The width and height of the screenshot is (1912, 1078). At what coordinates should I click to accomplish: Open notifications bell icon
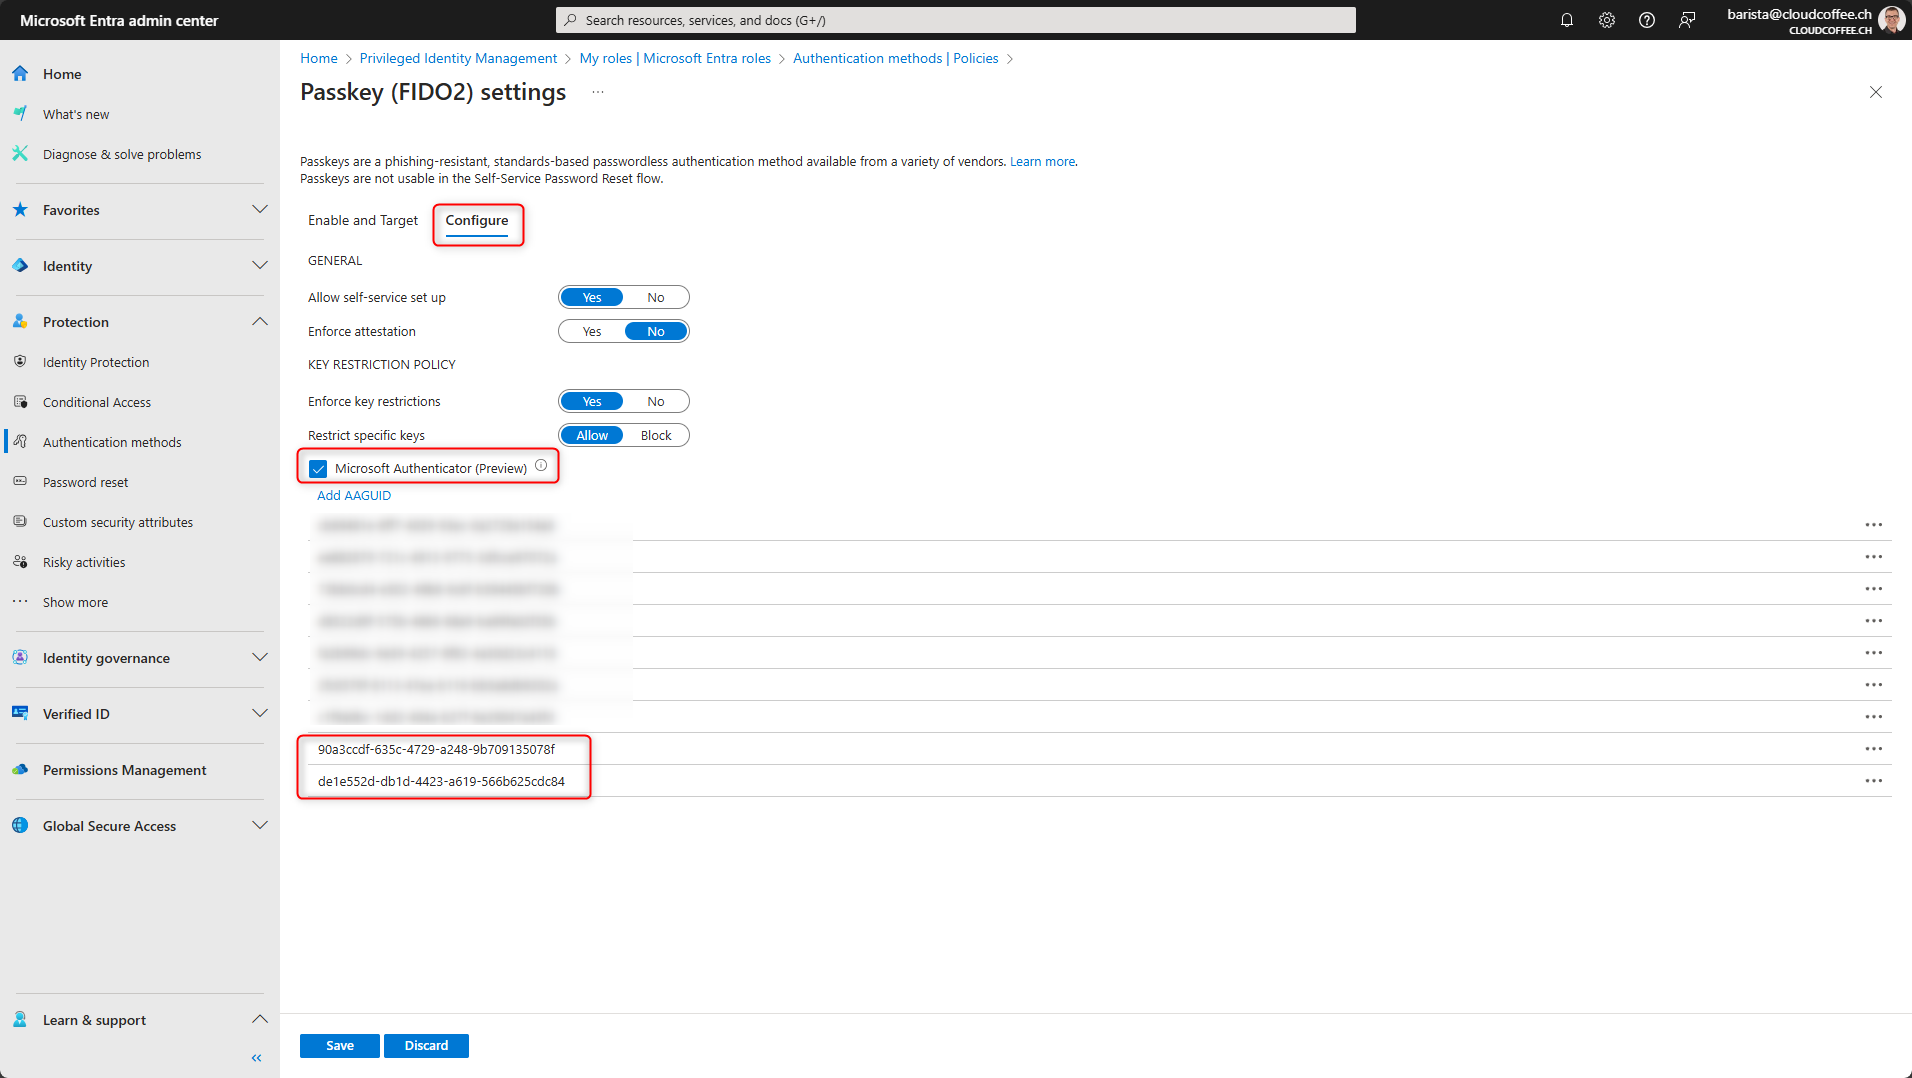(x=1567, y=20)
